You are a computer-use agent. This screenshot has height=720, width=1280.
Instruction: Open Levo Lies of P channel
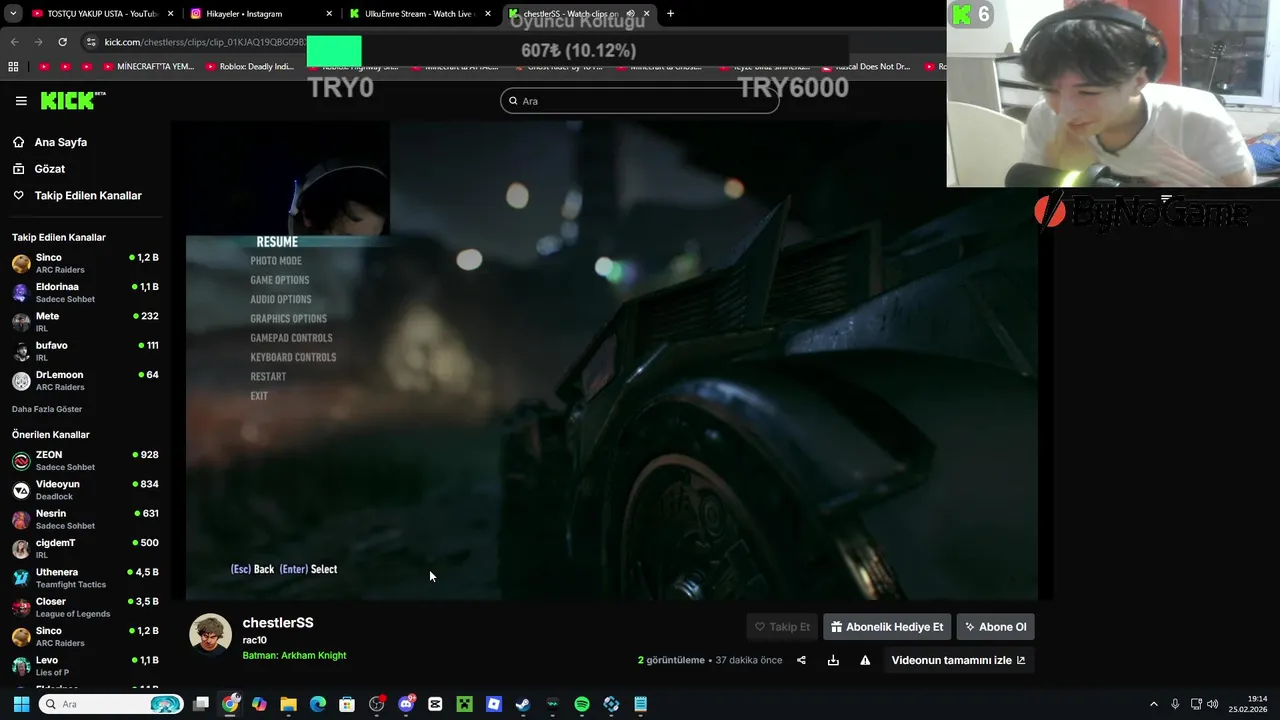(85, 666)
